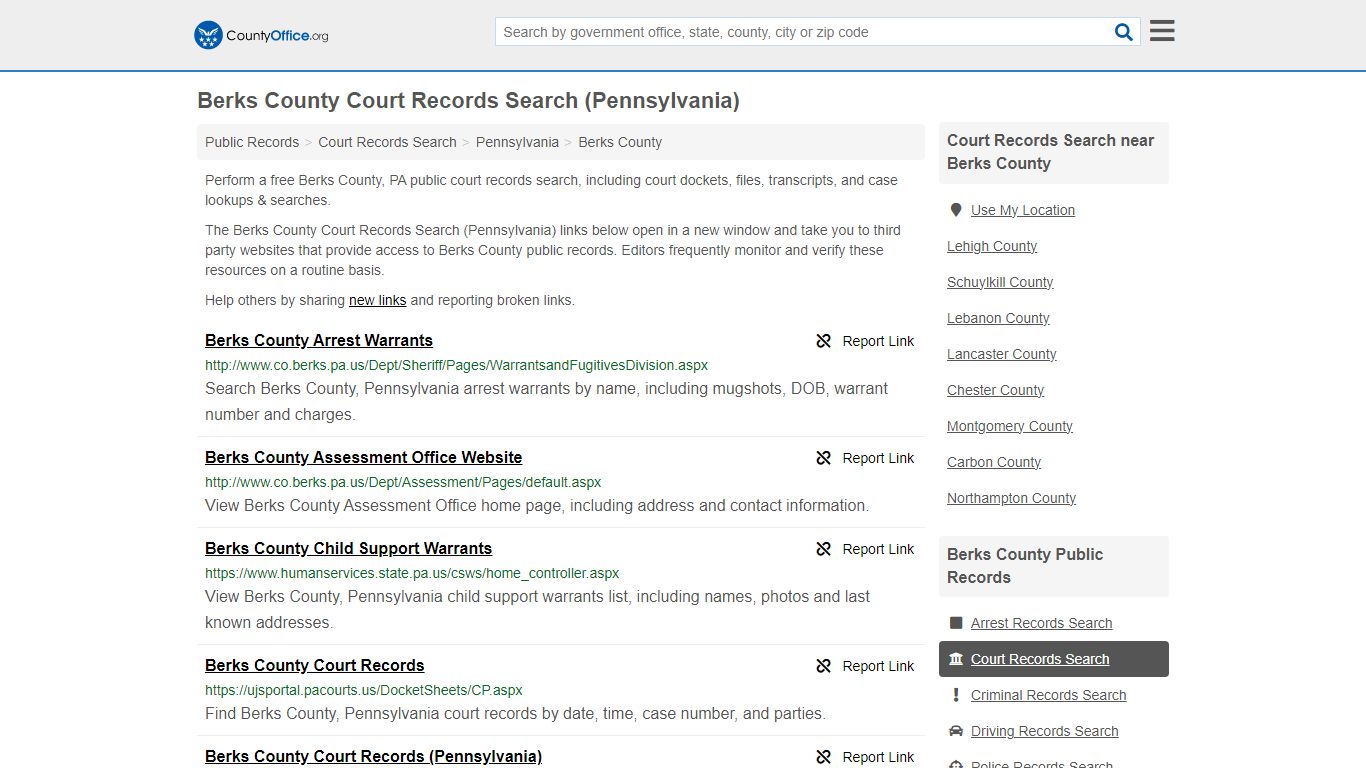Click the broken-link icon for Berks County Court Records
1366x768 pixels.
pyautogui.click(x=824, y=666)
